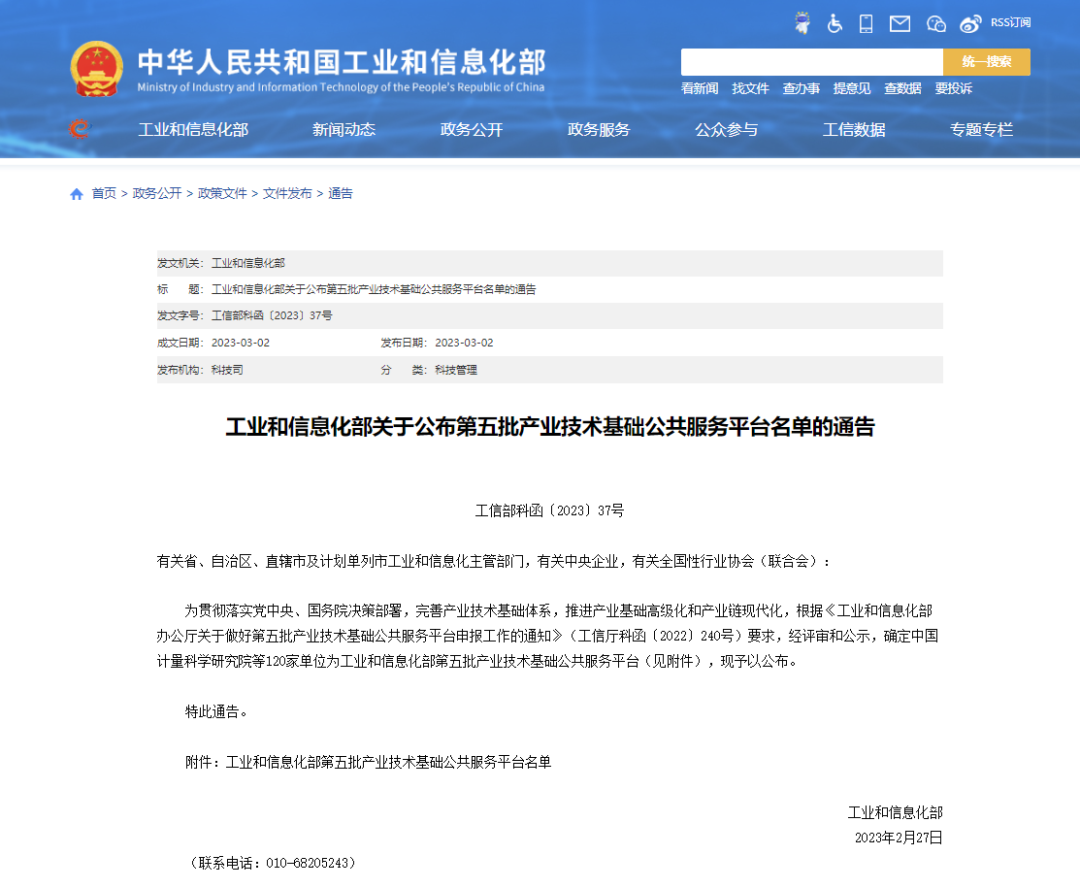The width and height of the screenshot is (1080, 888).
Task: Go to 政策文件 in breadcrumb
Action: 222,194
